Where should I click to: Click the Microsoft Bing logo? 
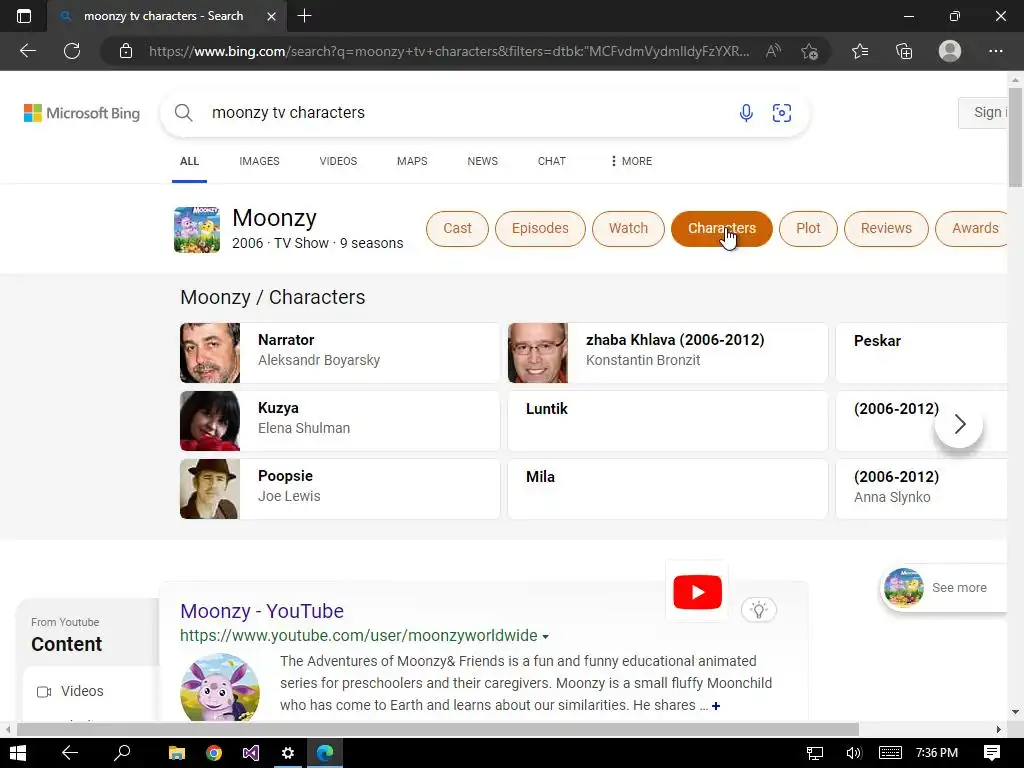(82, 113)
